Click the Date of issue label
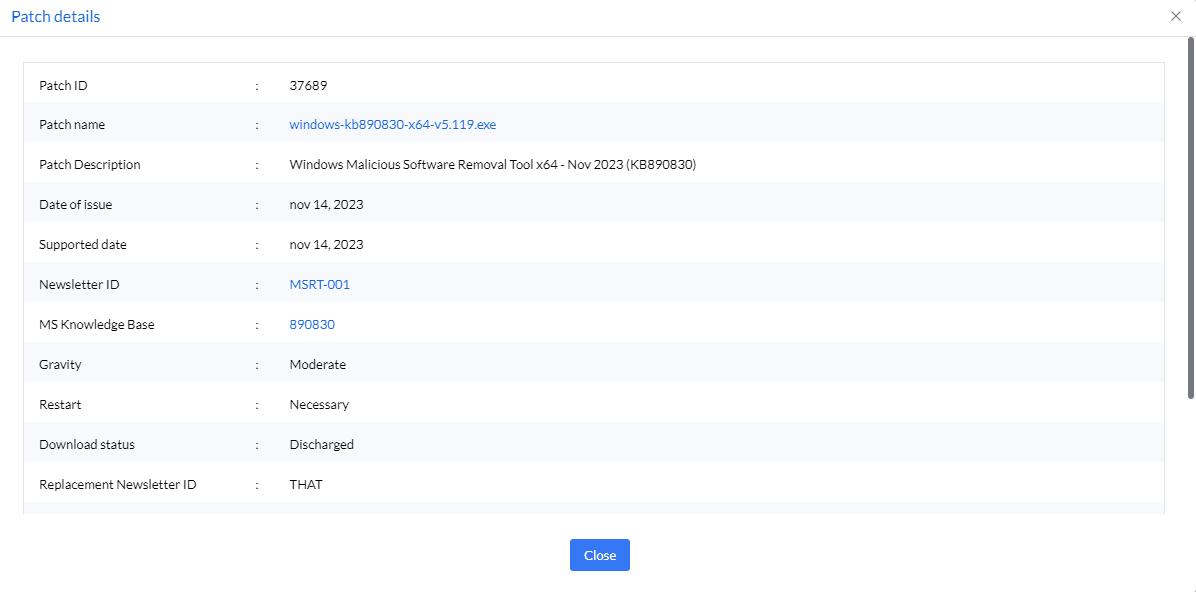 point(76,204)
